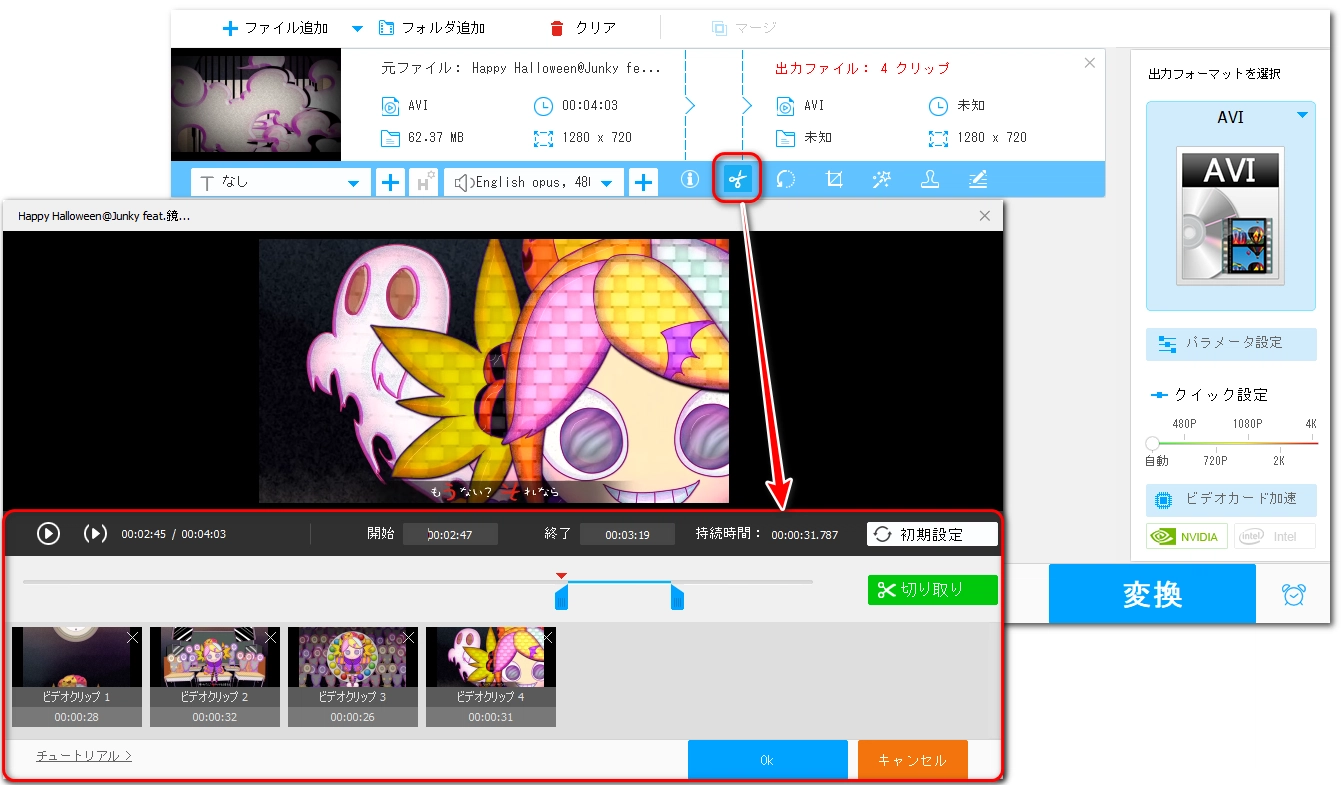Open the effects magic wand tool
The height and width of the screenshot is (785, 1341).
point(882,181)
